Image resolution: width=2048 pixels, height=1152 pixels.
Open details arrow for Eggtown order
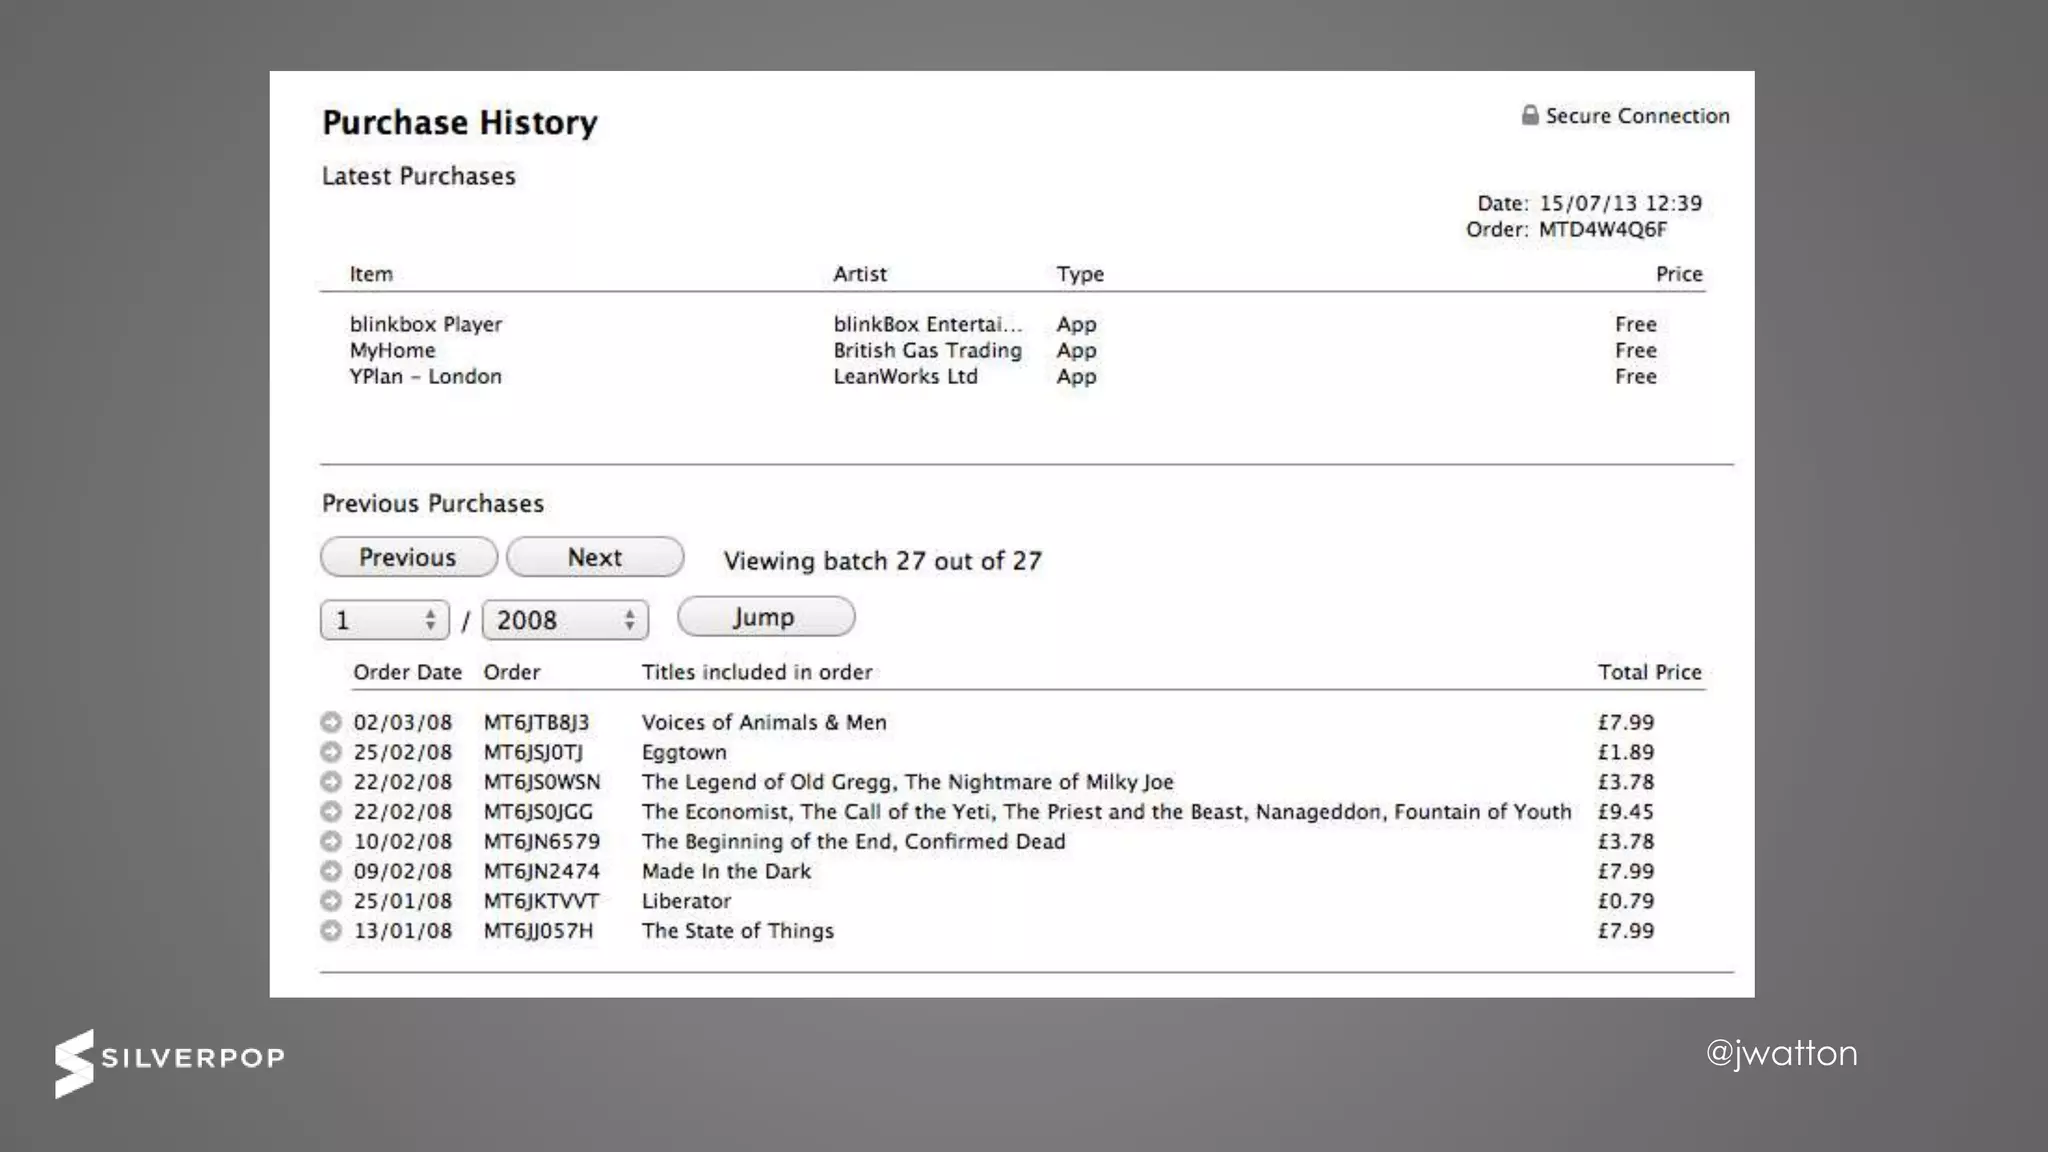click(x=331, y=752)
